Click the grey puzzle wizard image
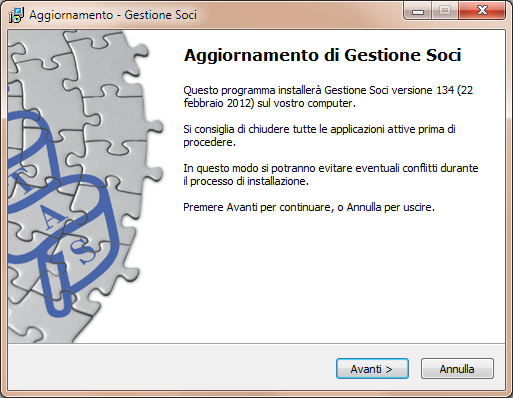The width and height of the screenshot is (513, 398). [86, 187]
